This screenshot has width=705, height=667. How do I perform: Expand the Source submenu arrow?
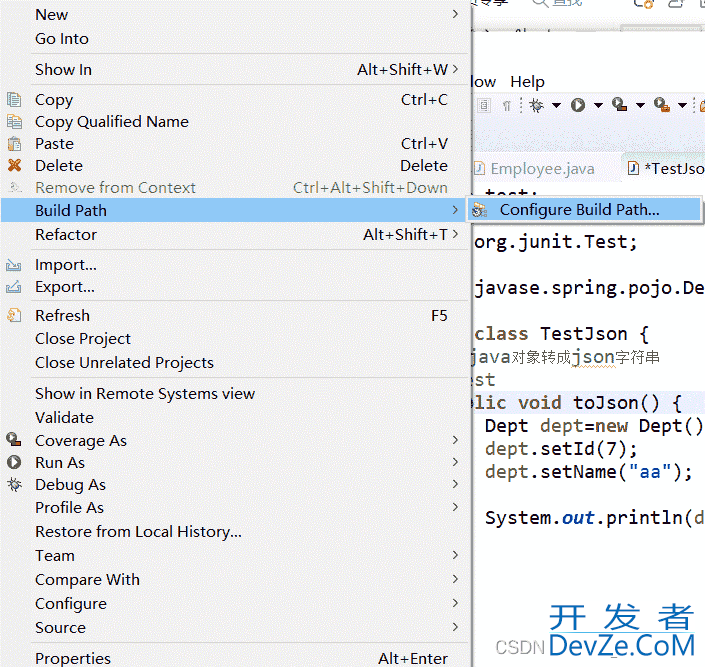pos(455,627)
